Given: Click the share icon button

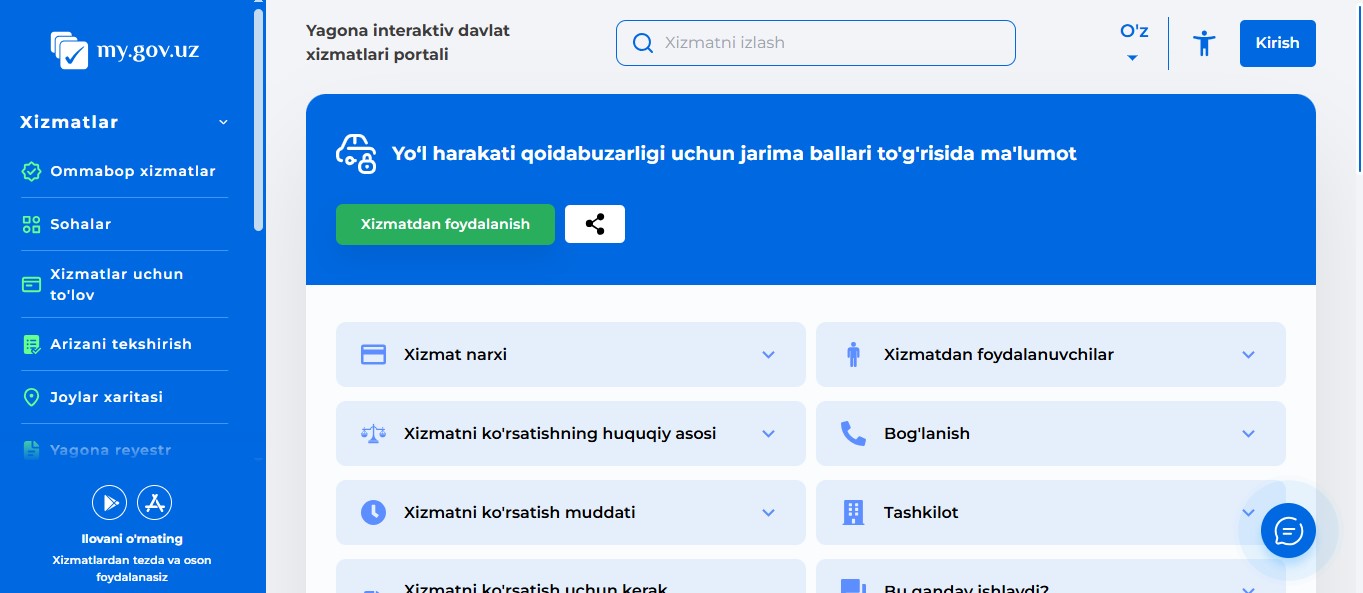Looking at the screenshot, I should click(595, 224).
